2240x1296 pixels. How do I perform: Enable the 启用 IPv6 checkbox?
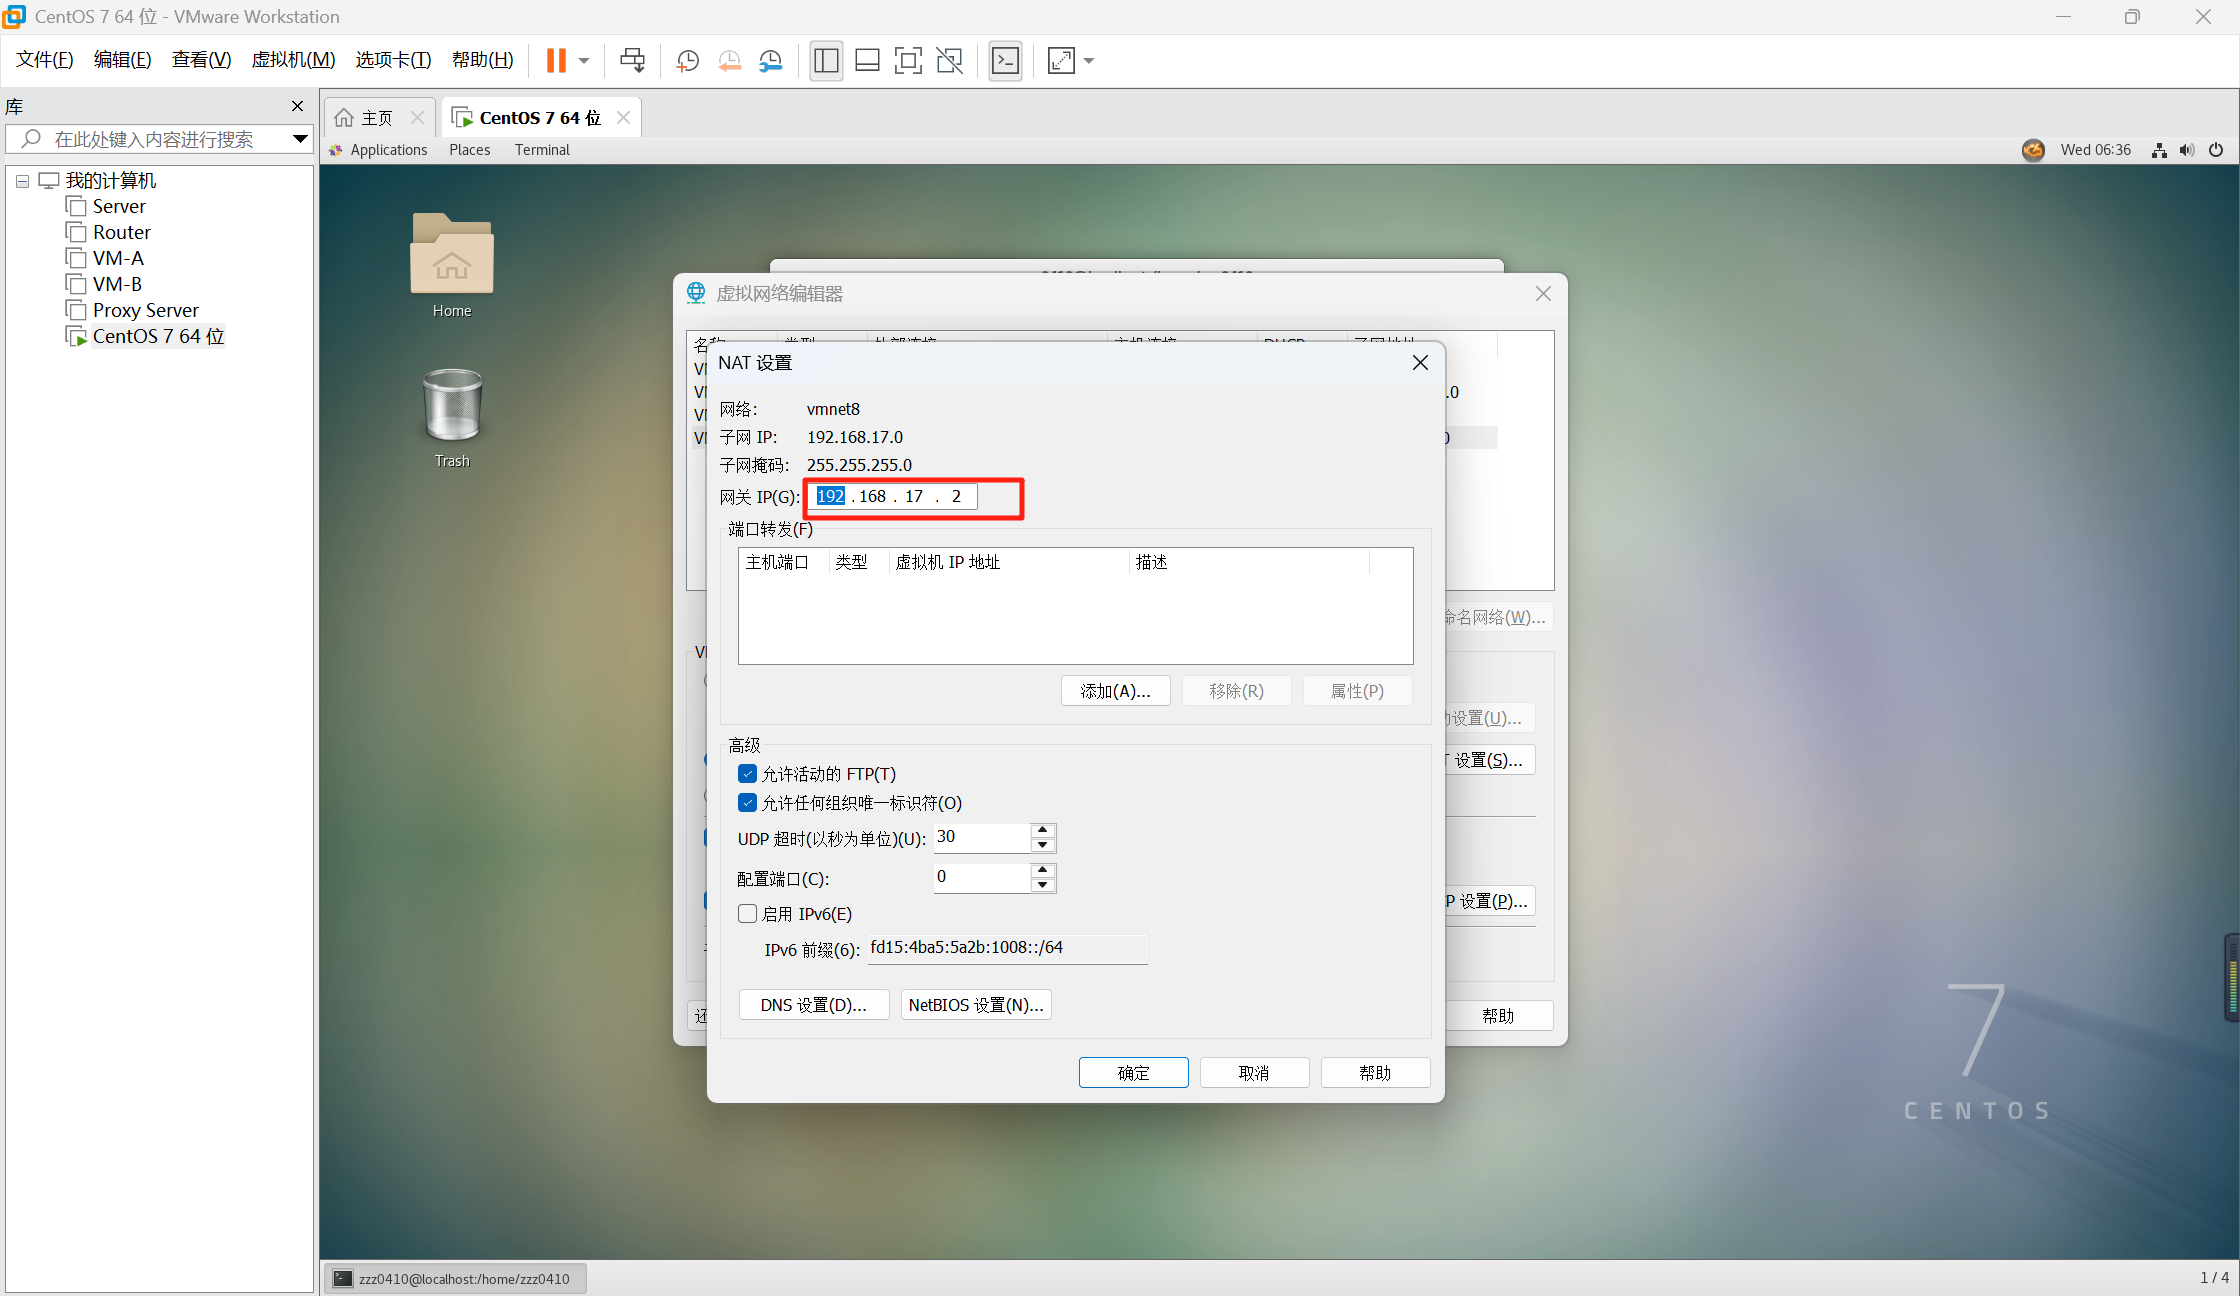pyautogui.click(x=747, y=913)
